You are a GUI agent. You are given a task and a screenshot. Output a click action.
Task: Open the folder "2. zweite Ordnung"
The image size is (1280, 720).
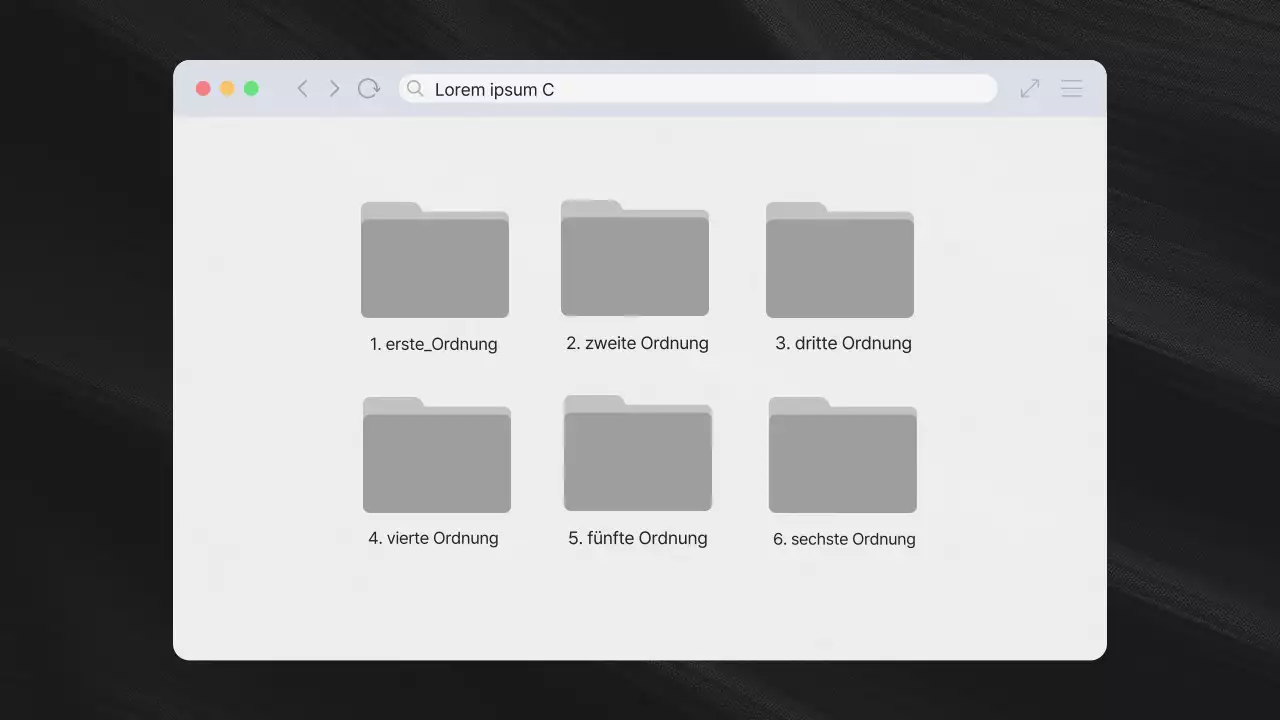(x=635, y=260)
